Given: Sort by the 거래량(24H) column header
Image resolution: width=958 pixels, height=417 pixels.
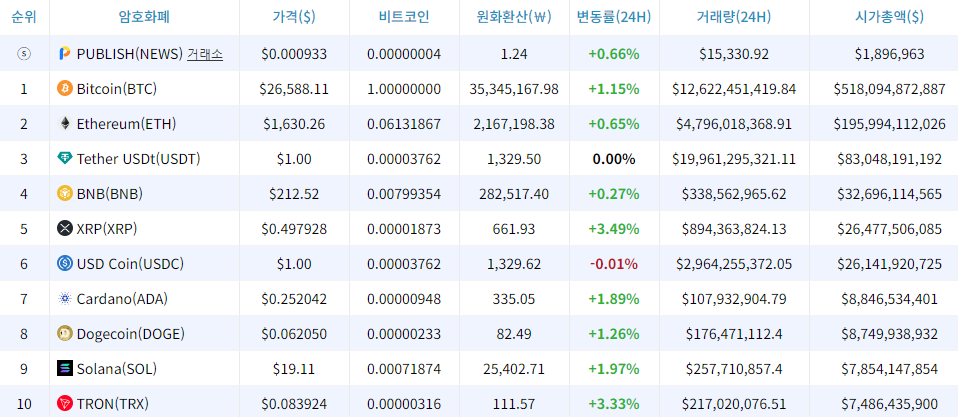Looking at the screenshot, I should (x=734, y=17).
